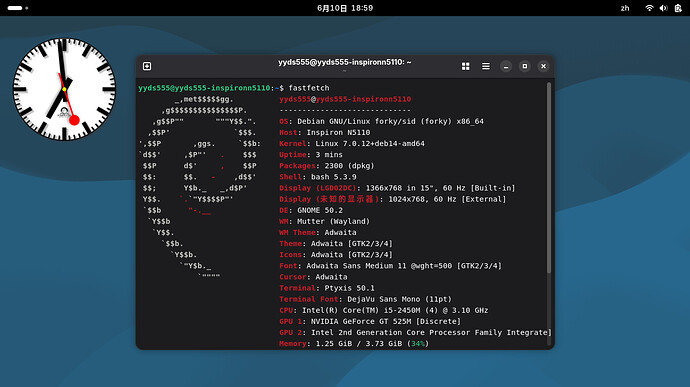This screenshot has width=690, height=387.
Task: Show the tab overview grid
Action: 466,66
